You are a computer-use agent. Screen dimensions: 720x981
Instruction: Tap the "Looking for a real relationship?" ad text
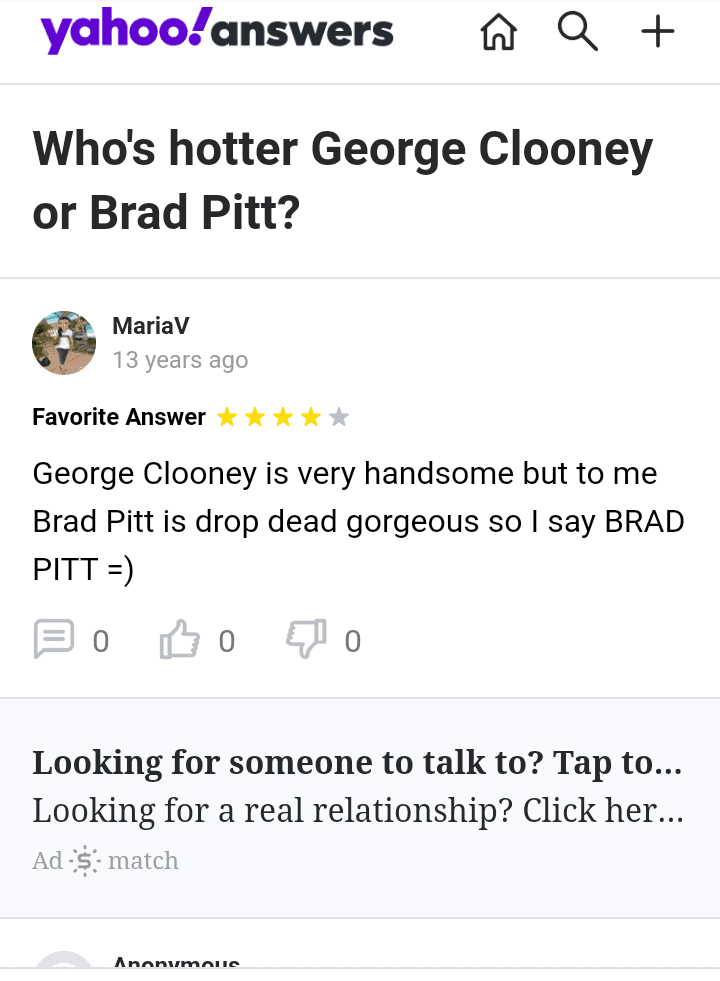pyautogui.click(x=357, y=810)
